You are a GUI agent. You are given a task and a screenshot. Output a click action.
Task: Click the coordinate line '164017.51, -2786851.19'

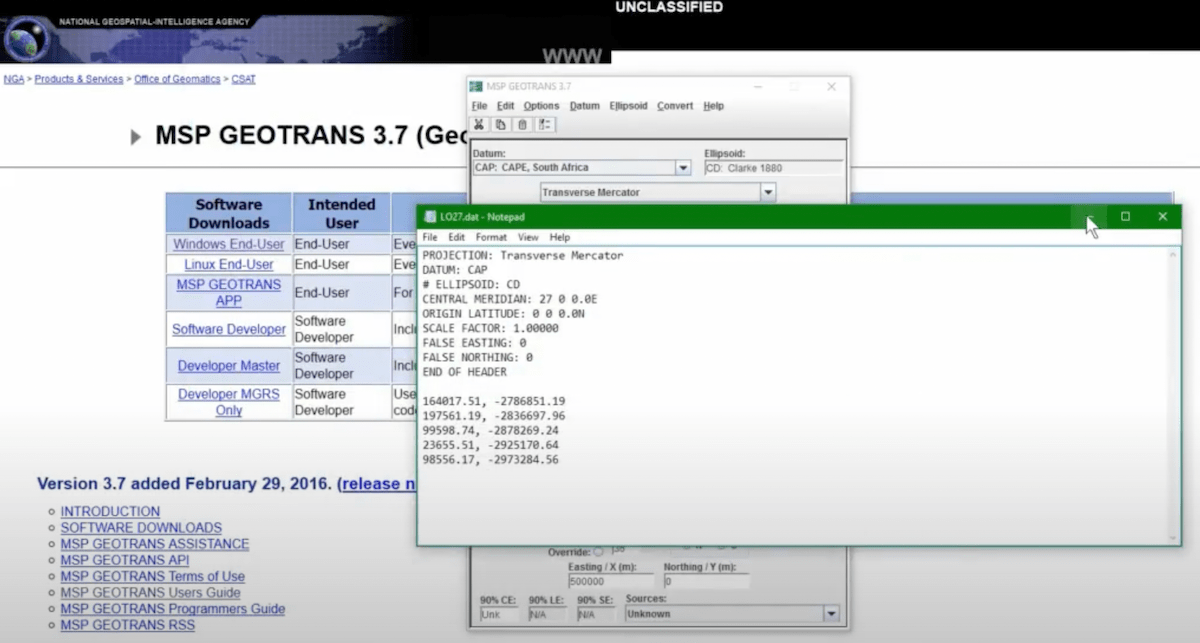[494, 401]
